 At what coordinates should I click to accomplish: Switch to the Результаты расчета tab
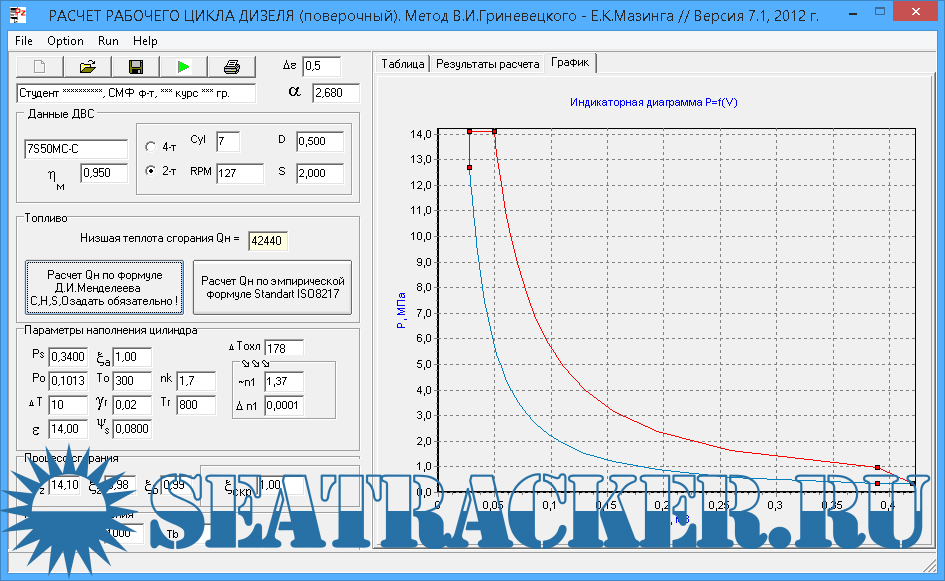(x=487, y=64)
